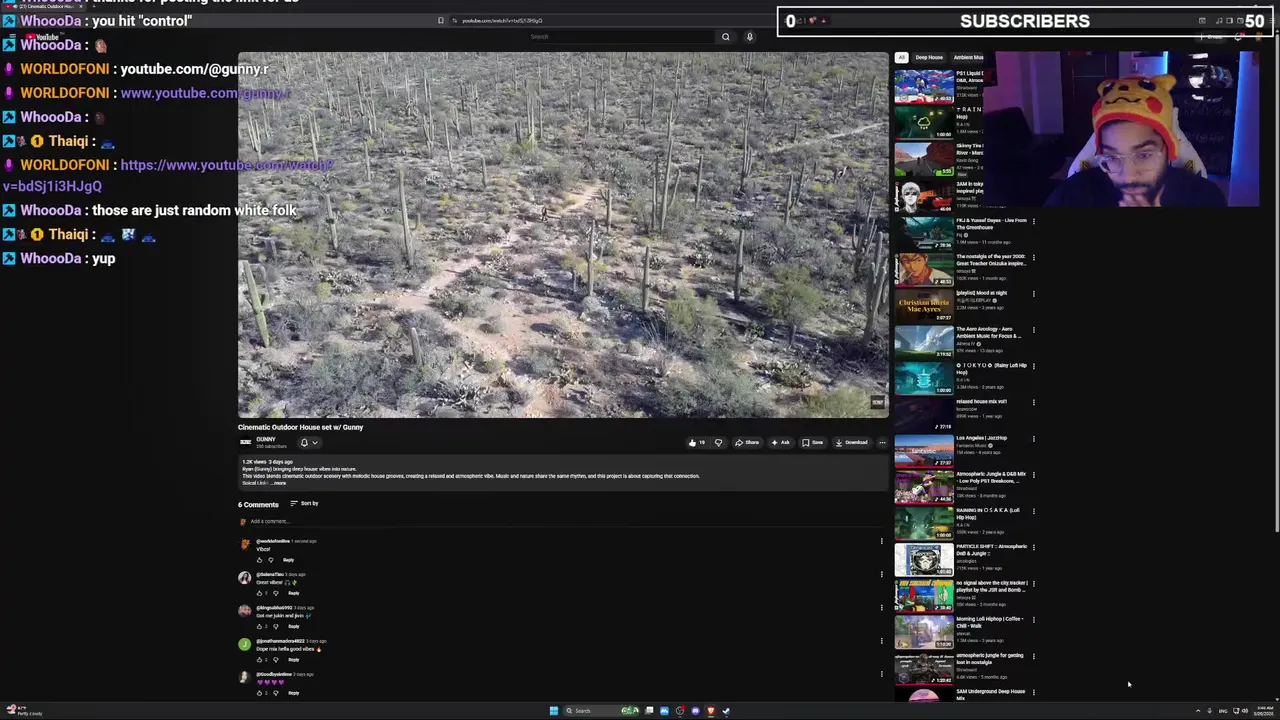Open options for The Aero Arcology video
The image size is (1280, 720).
(1033, 330)
